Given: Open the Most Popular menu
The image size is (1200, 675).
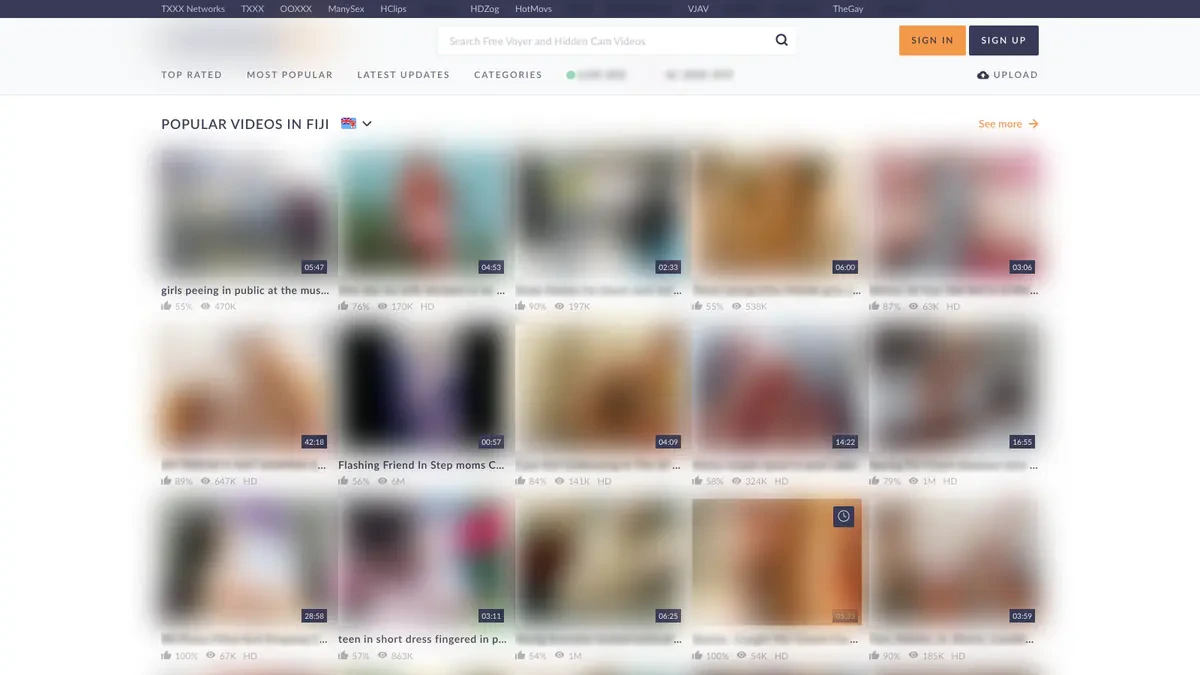Looking at the screenshot, I should coord(290,75).
